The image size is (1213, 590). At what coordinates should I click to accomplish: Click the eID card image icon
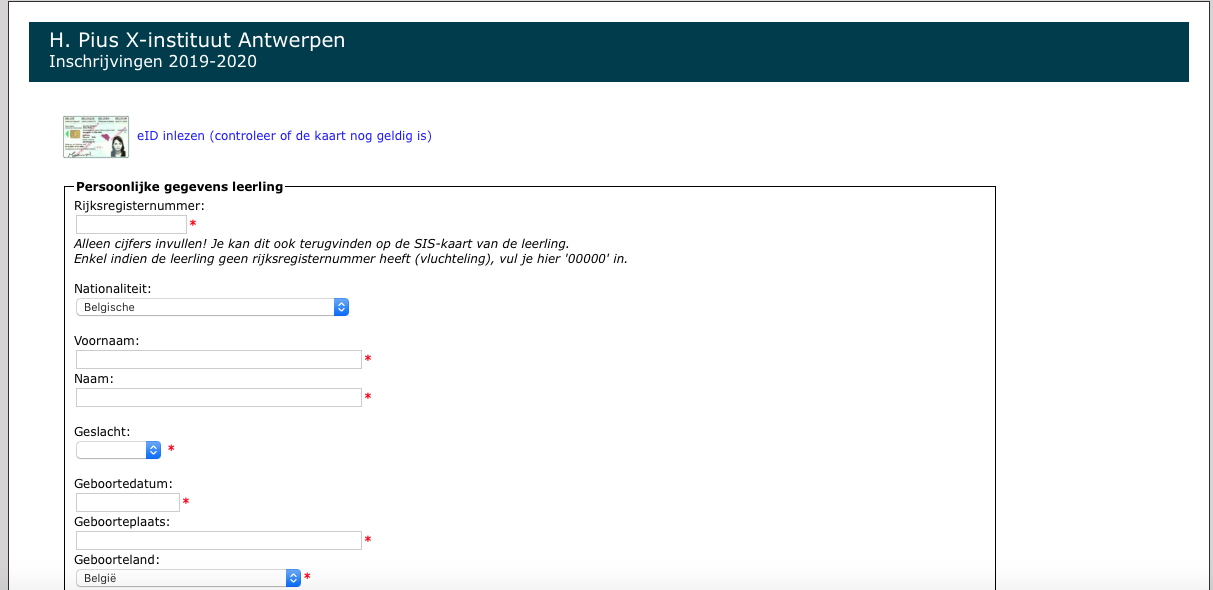96,136
